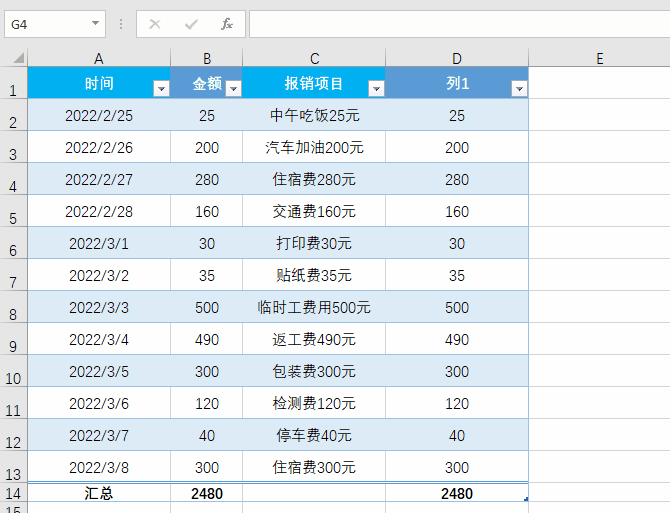This screenshot has height=513, width=670.
Task: Click the Select All corner triangle
Action: pyautogui.click(x=18, y=58)
